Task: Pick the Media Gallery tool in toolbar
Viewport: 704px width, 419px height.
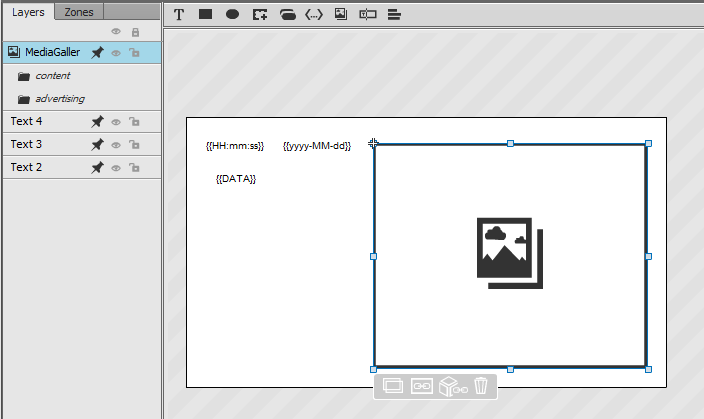Action: click(341, 14)
